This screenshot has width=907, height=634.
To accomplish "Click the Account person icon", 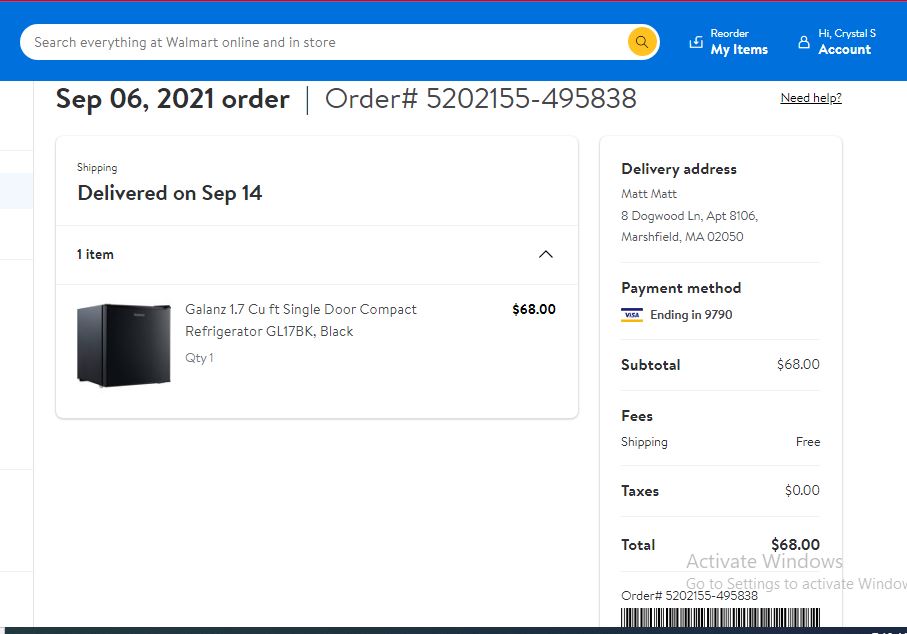I will point(803,42).
